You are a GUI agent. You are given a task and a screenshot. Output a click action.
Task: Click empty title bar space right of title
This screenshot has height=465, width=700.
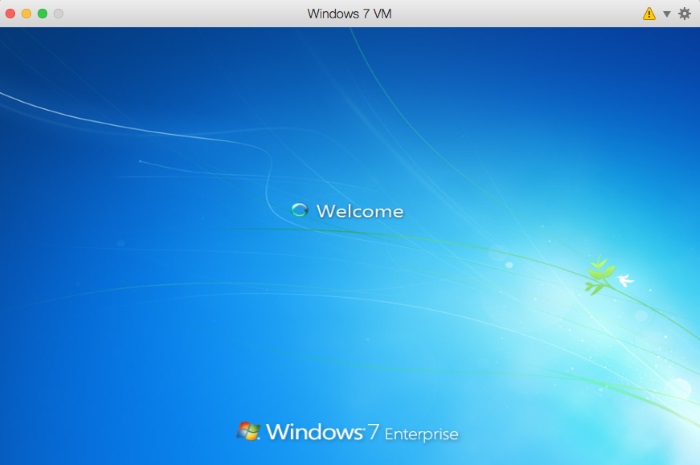[x=520, y=13]
